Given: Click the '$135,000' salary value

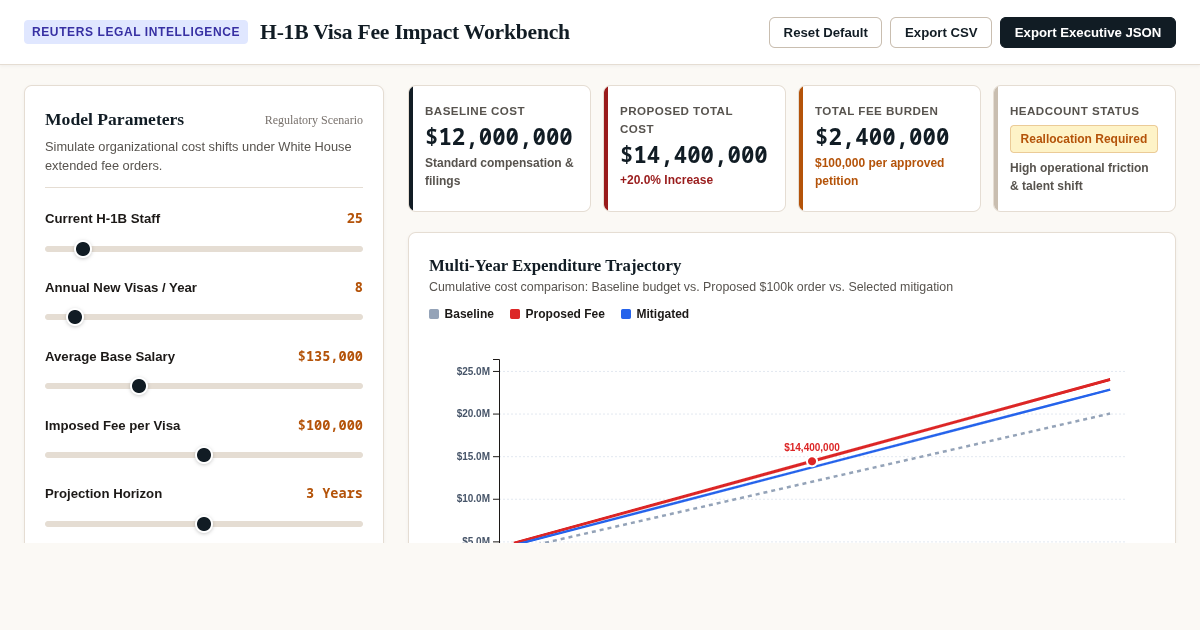Looking at the screenshot, I should 330,356.
